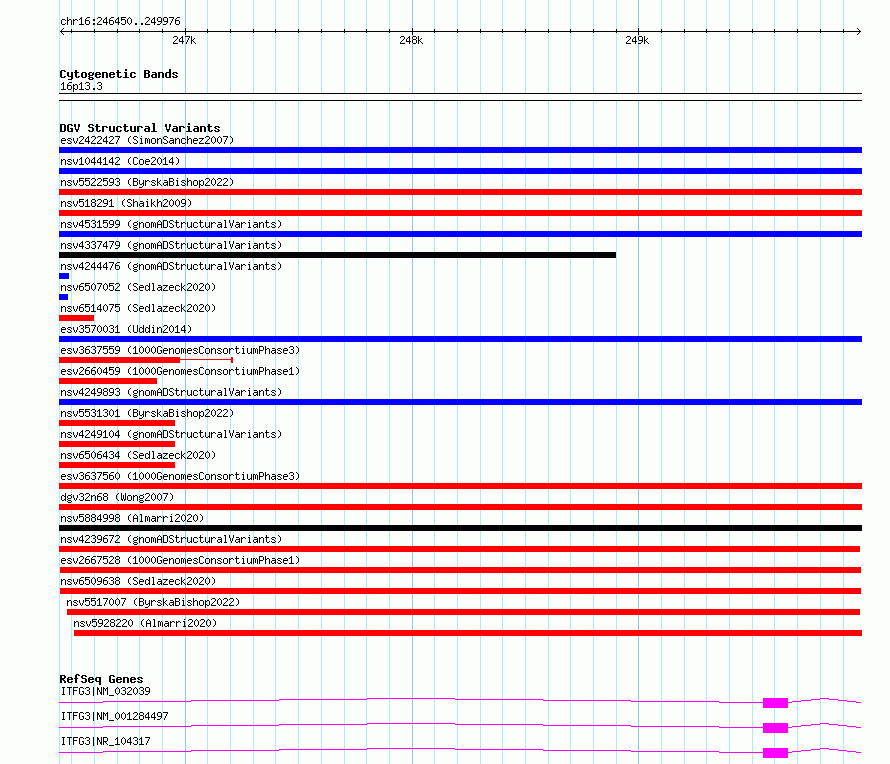
Task: Click the red bar under nsv5531301
Action: tap(117, 423)
